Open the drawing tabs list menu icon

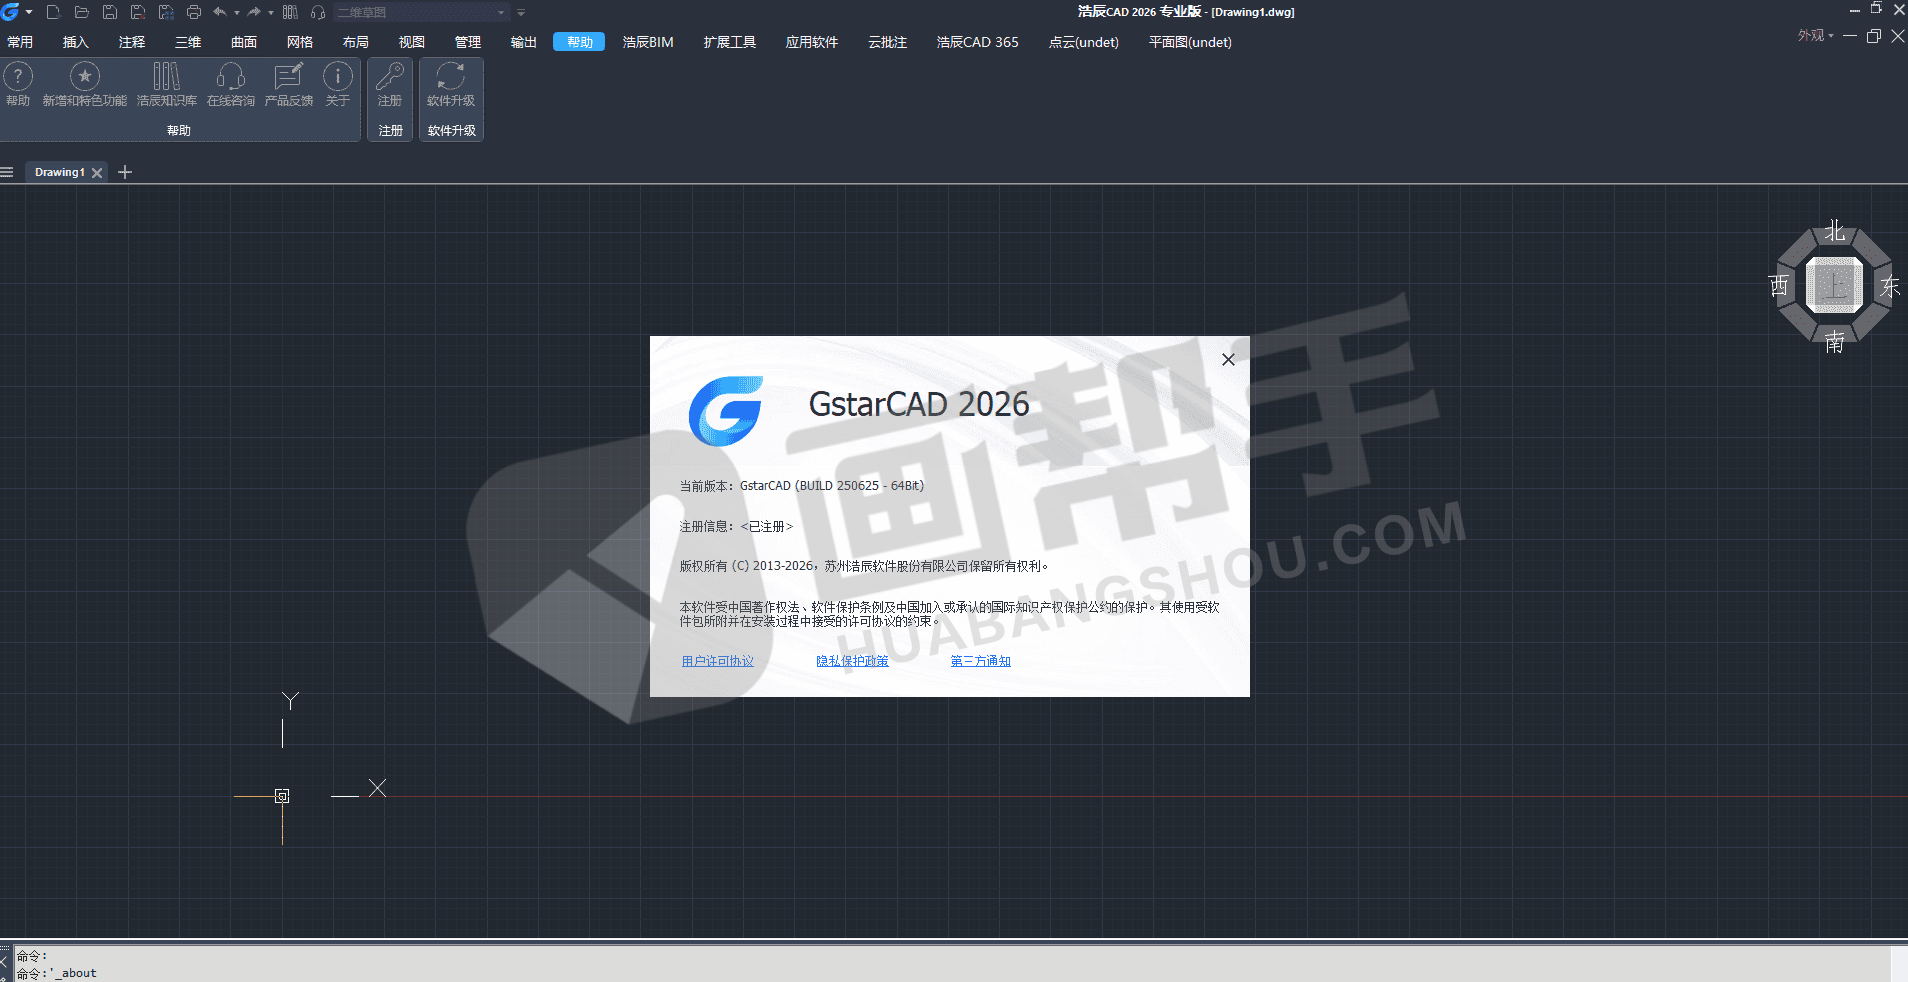[7, 172]
